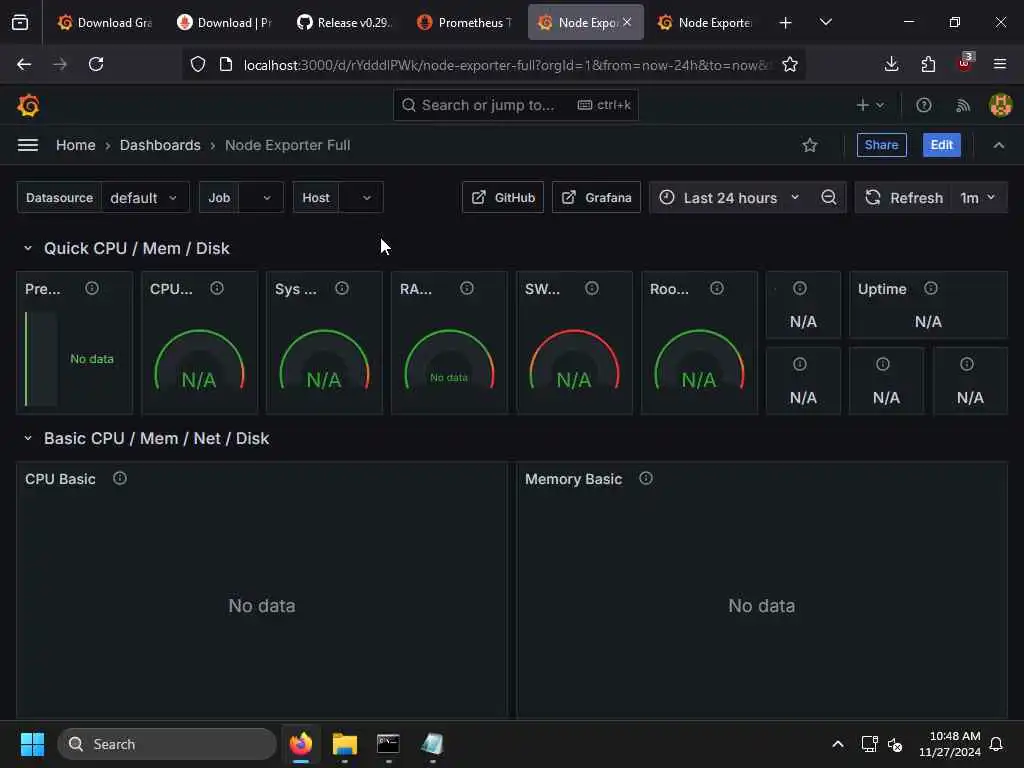Open the Grafana link button

point(596,197)
